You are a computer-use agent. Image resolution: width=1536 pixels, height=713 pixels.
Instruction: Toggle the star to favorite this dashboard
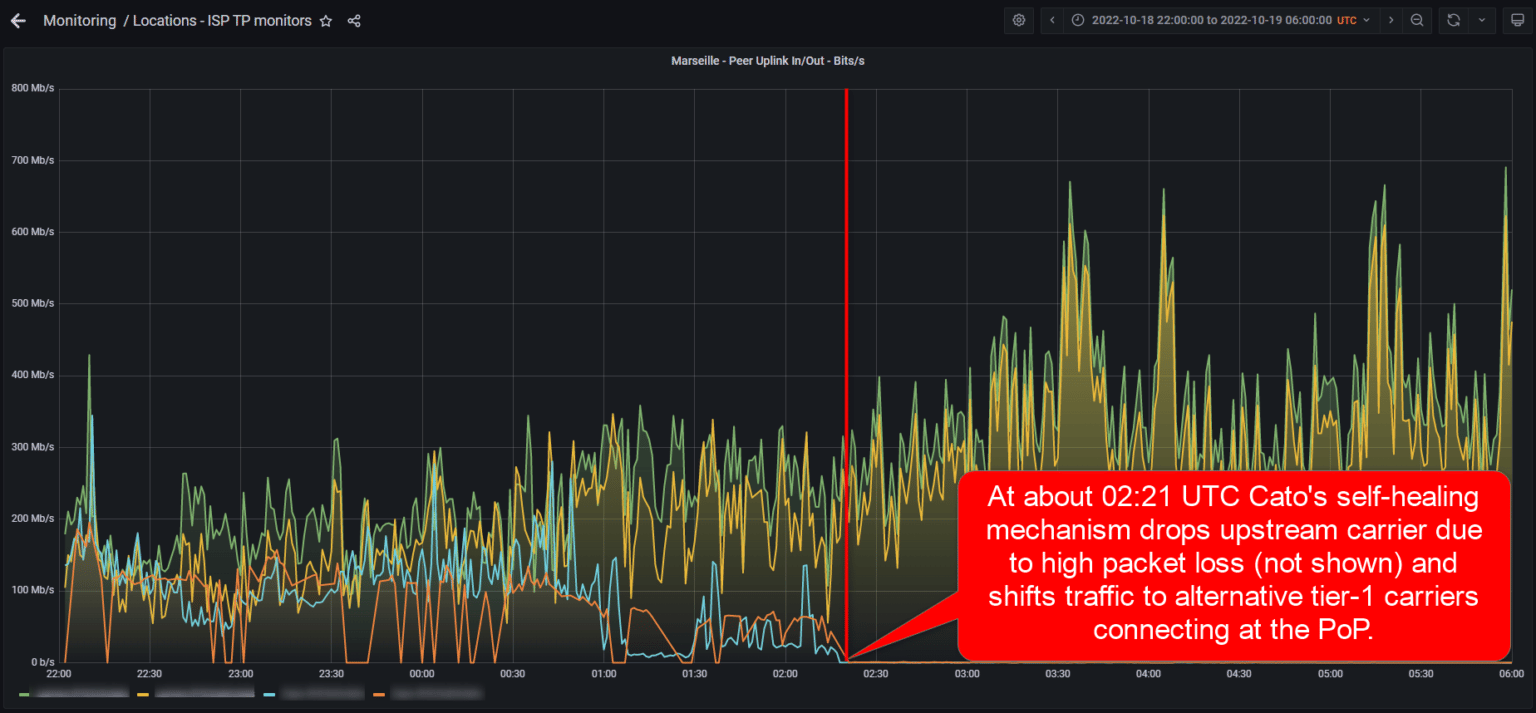coord(326,20)
